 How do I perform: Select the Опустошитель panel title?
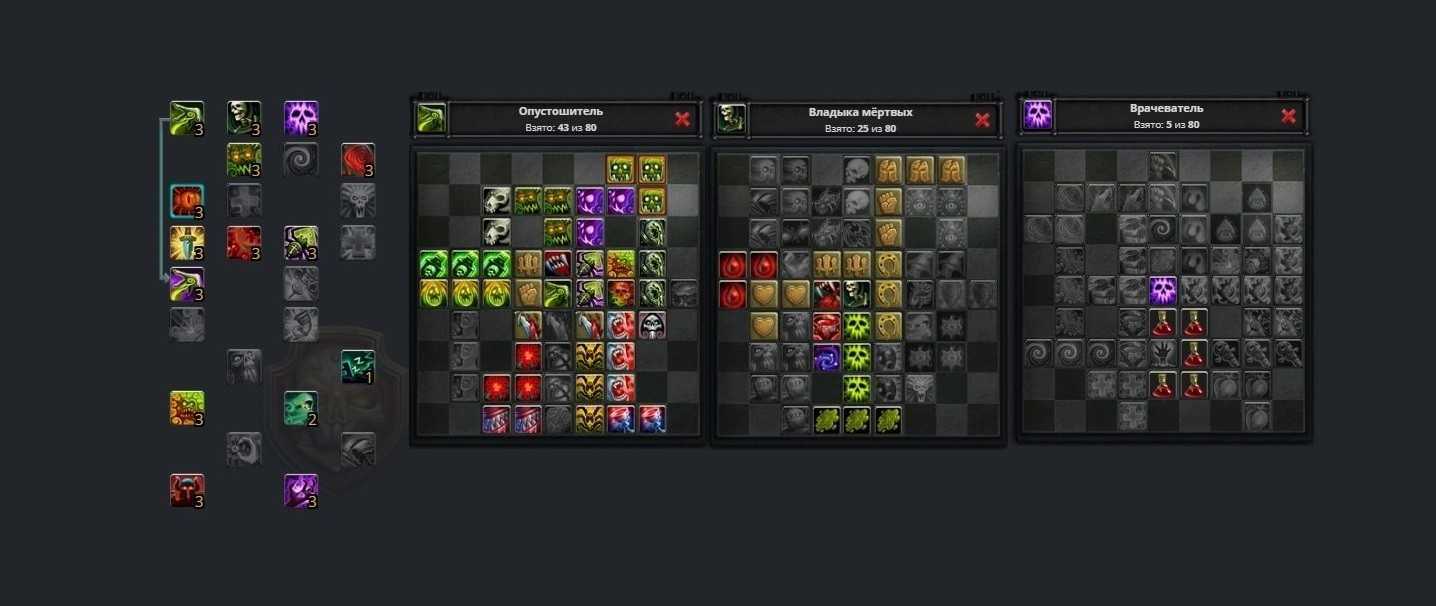(x=561, y=112)
